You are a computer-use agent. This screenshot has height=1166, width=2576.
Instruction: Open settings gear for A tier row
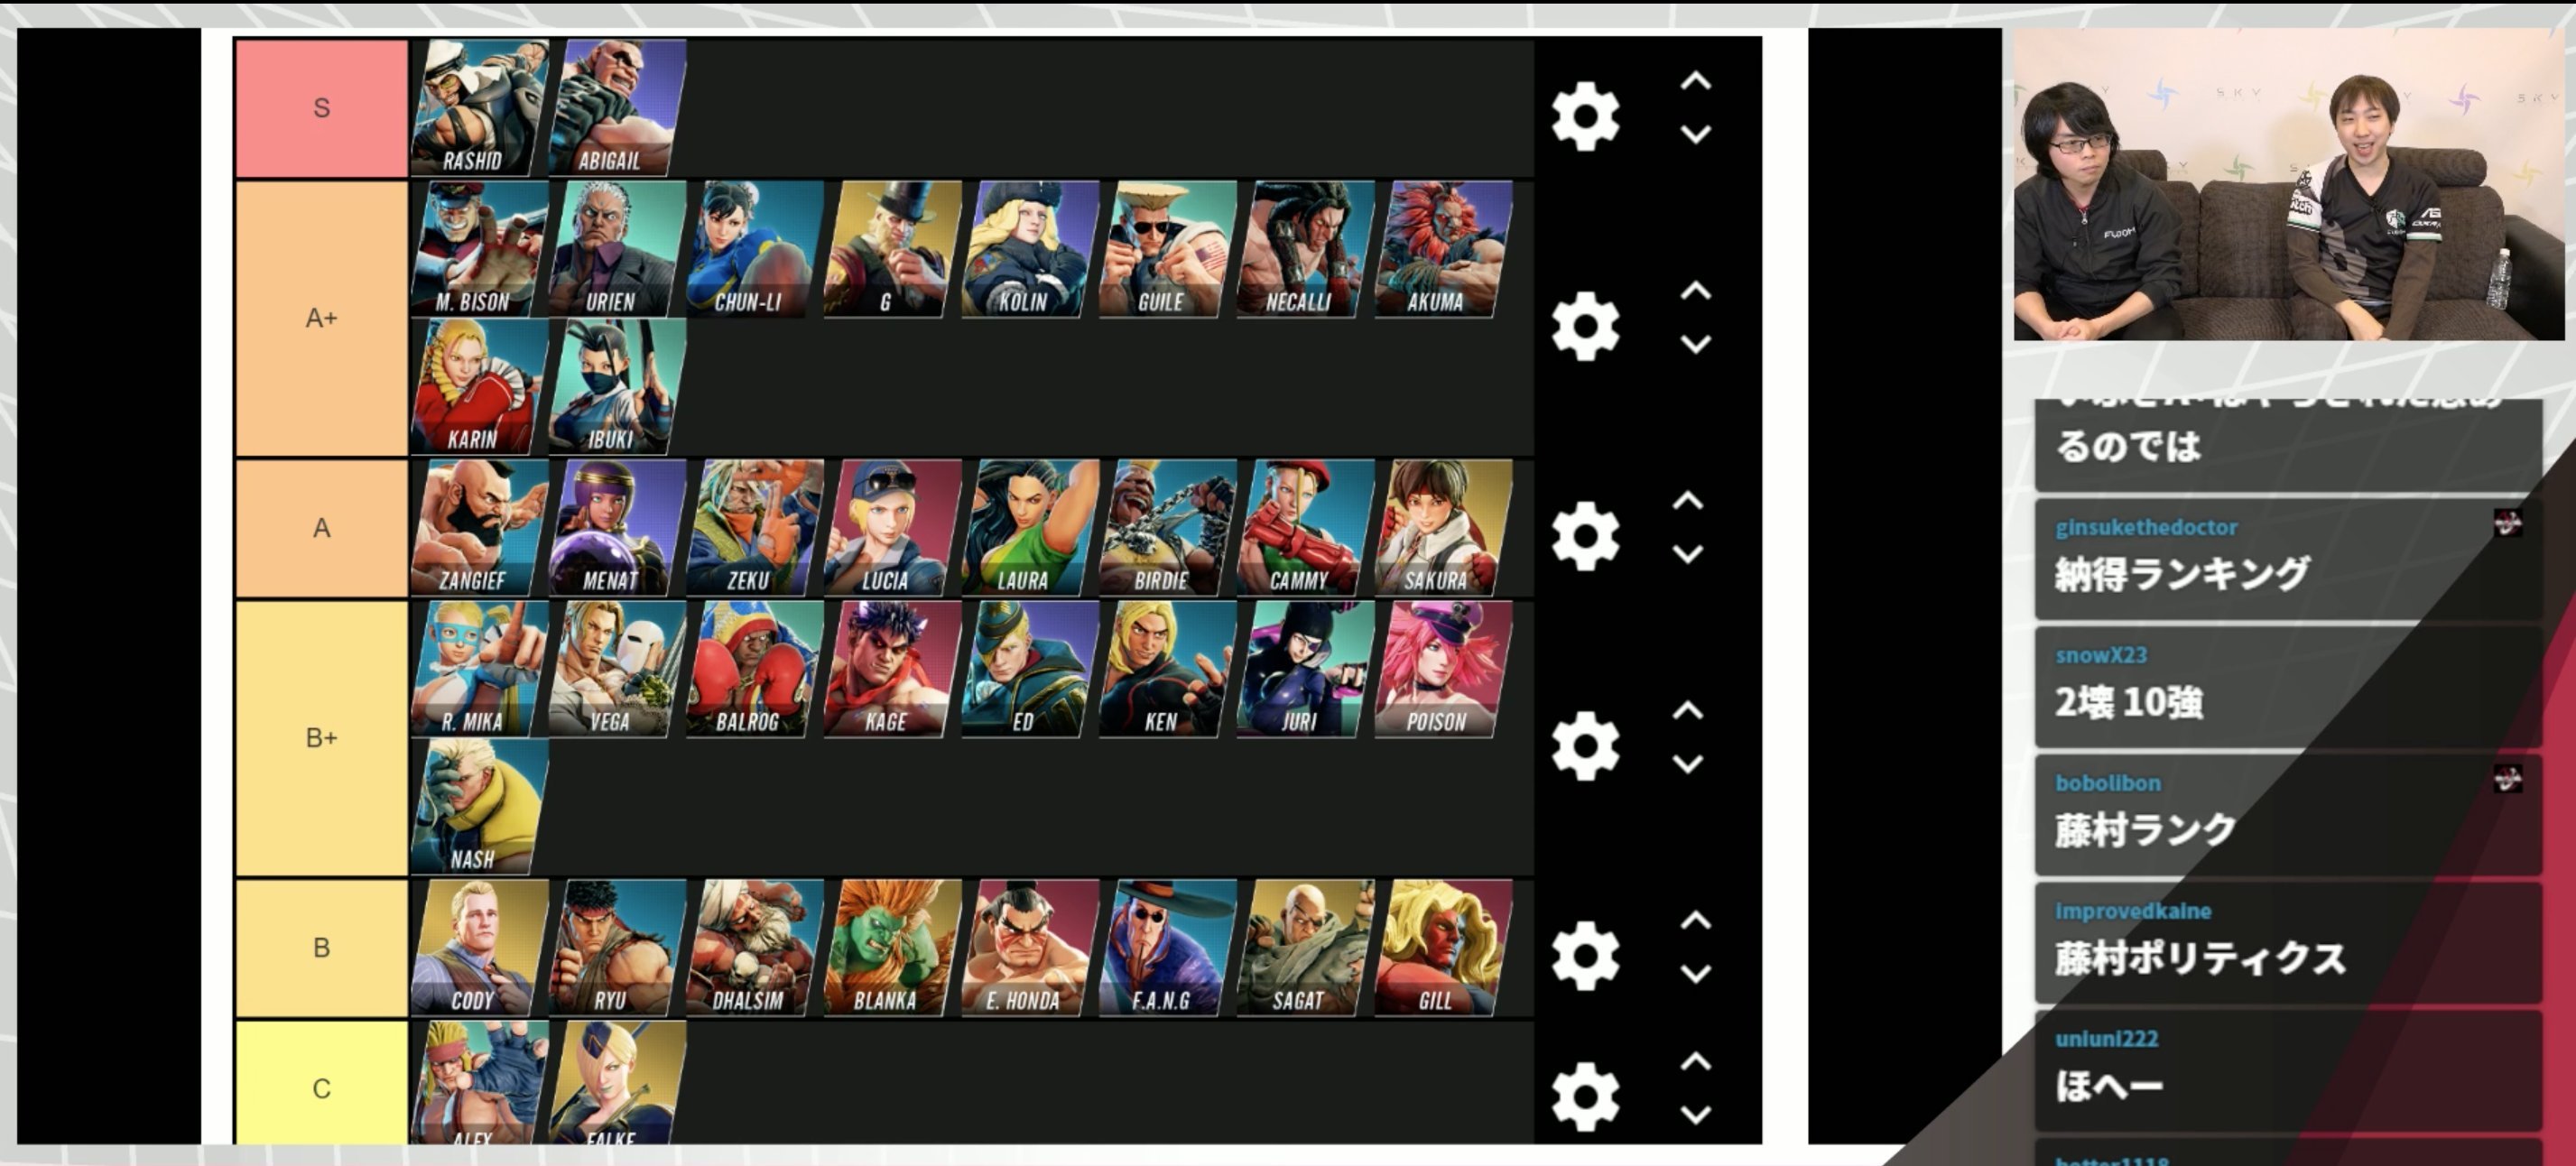[x=1585, y=536]
